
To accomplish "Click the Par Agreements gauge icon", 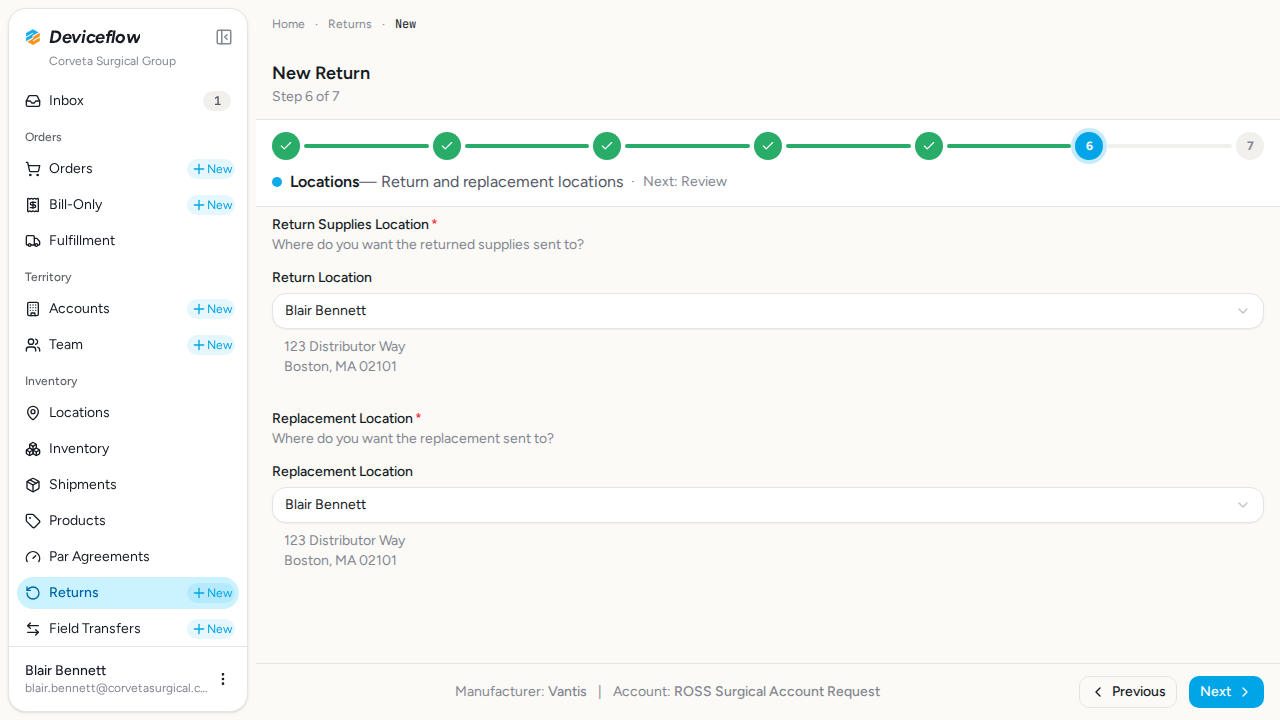I will [33, 557].
